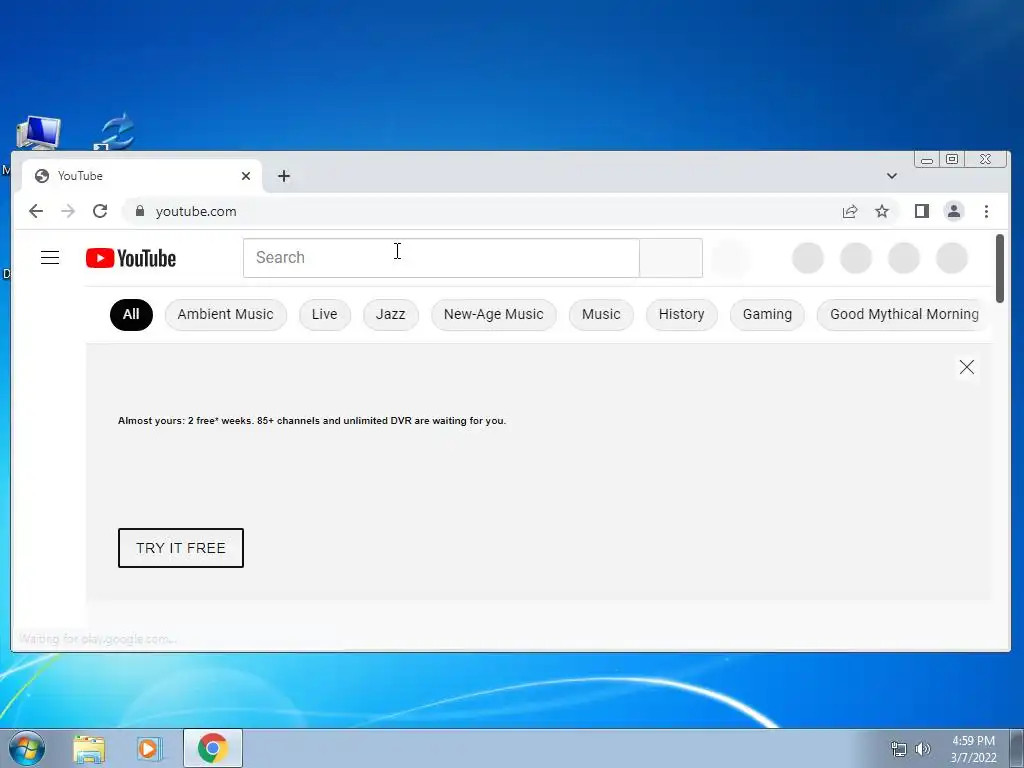The height and width of the screenshot is (768, 1024).
Task: Select the Good Mythical Morning chip
Action: click(x=904, y=315)
